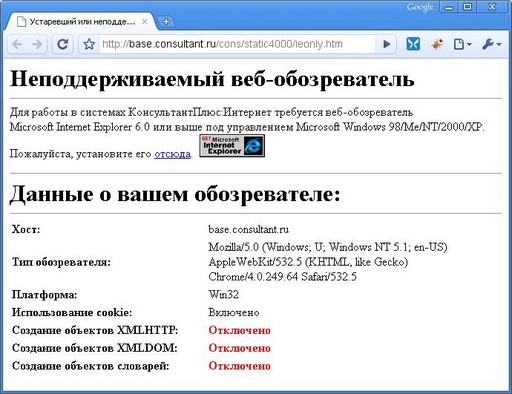The width and height of the screenshot is (512, 394).
Task: Open a new tab with plus button
Action: (166, 22)
